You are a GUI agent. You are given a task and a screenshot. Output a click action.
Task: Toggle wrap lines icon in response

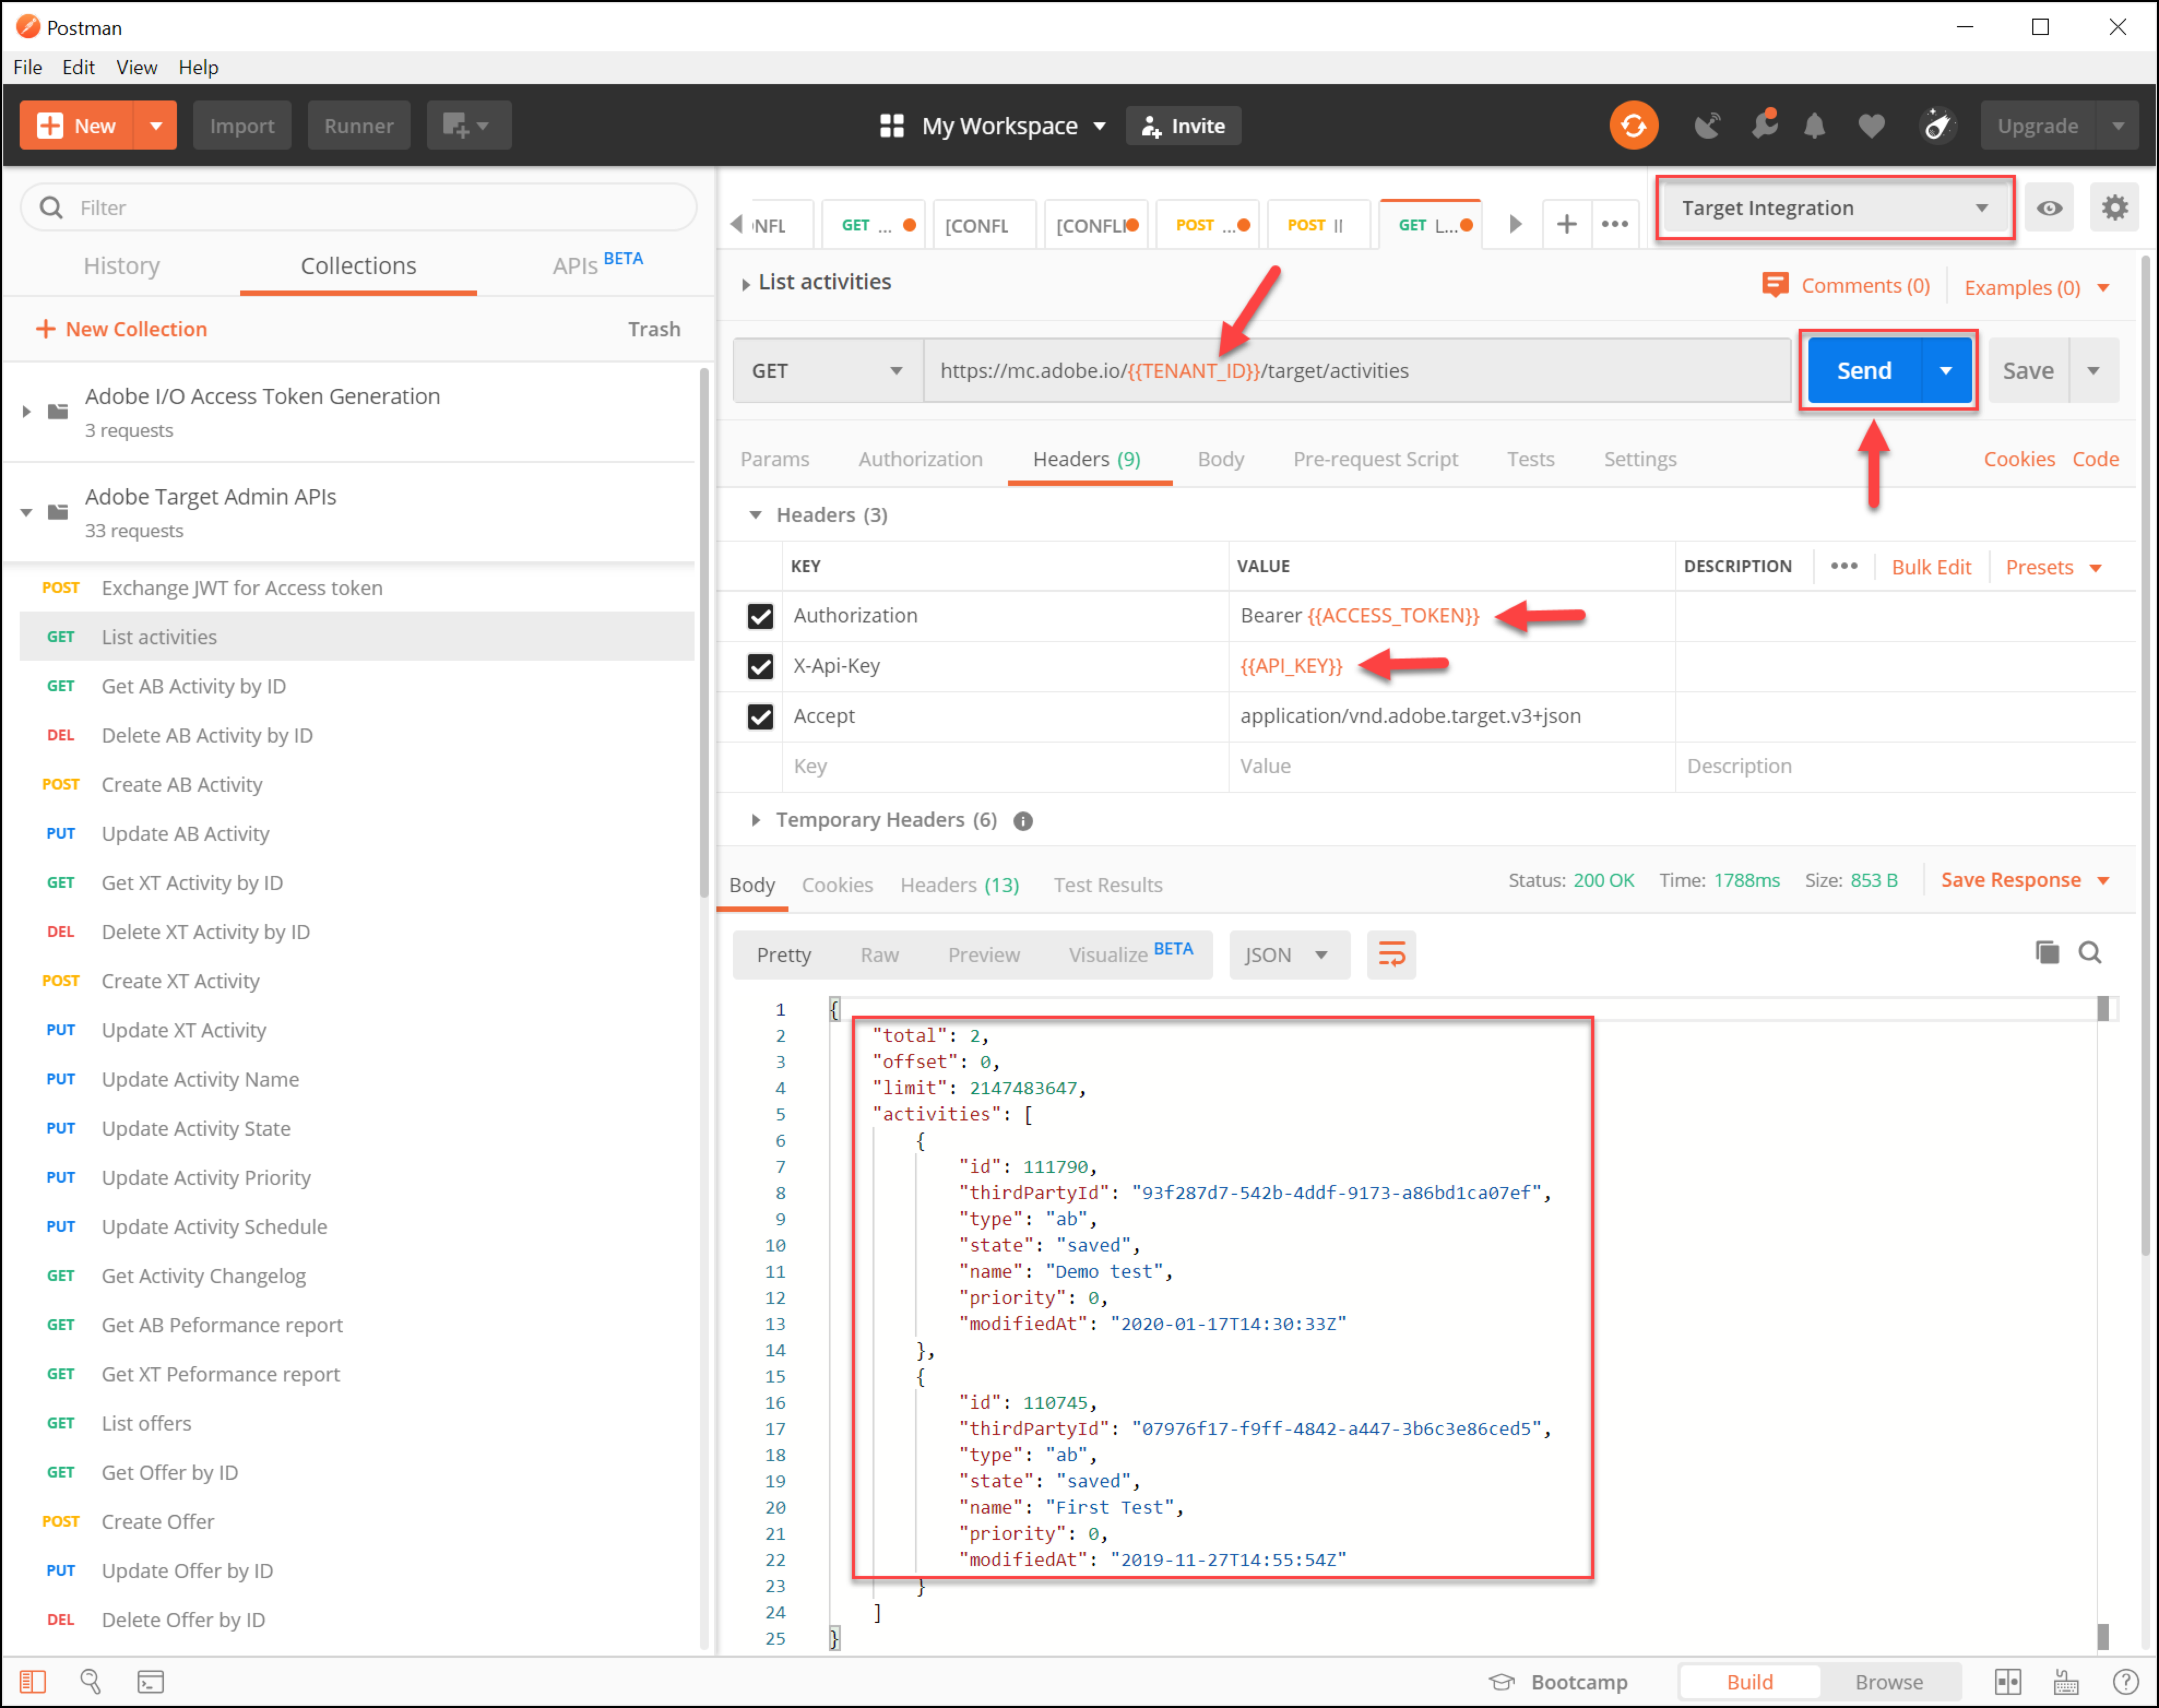click(x=1391, y=954)
